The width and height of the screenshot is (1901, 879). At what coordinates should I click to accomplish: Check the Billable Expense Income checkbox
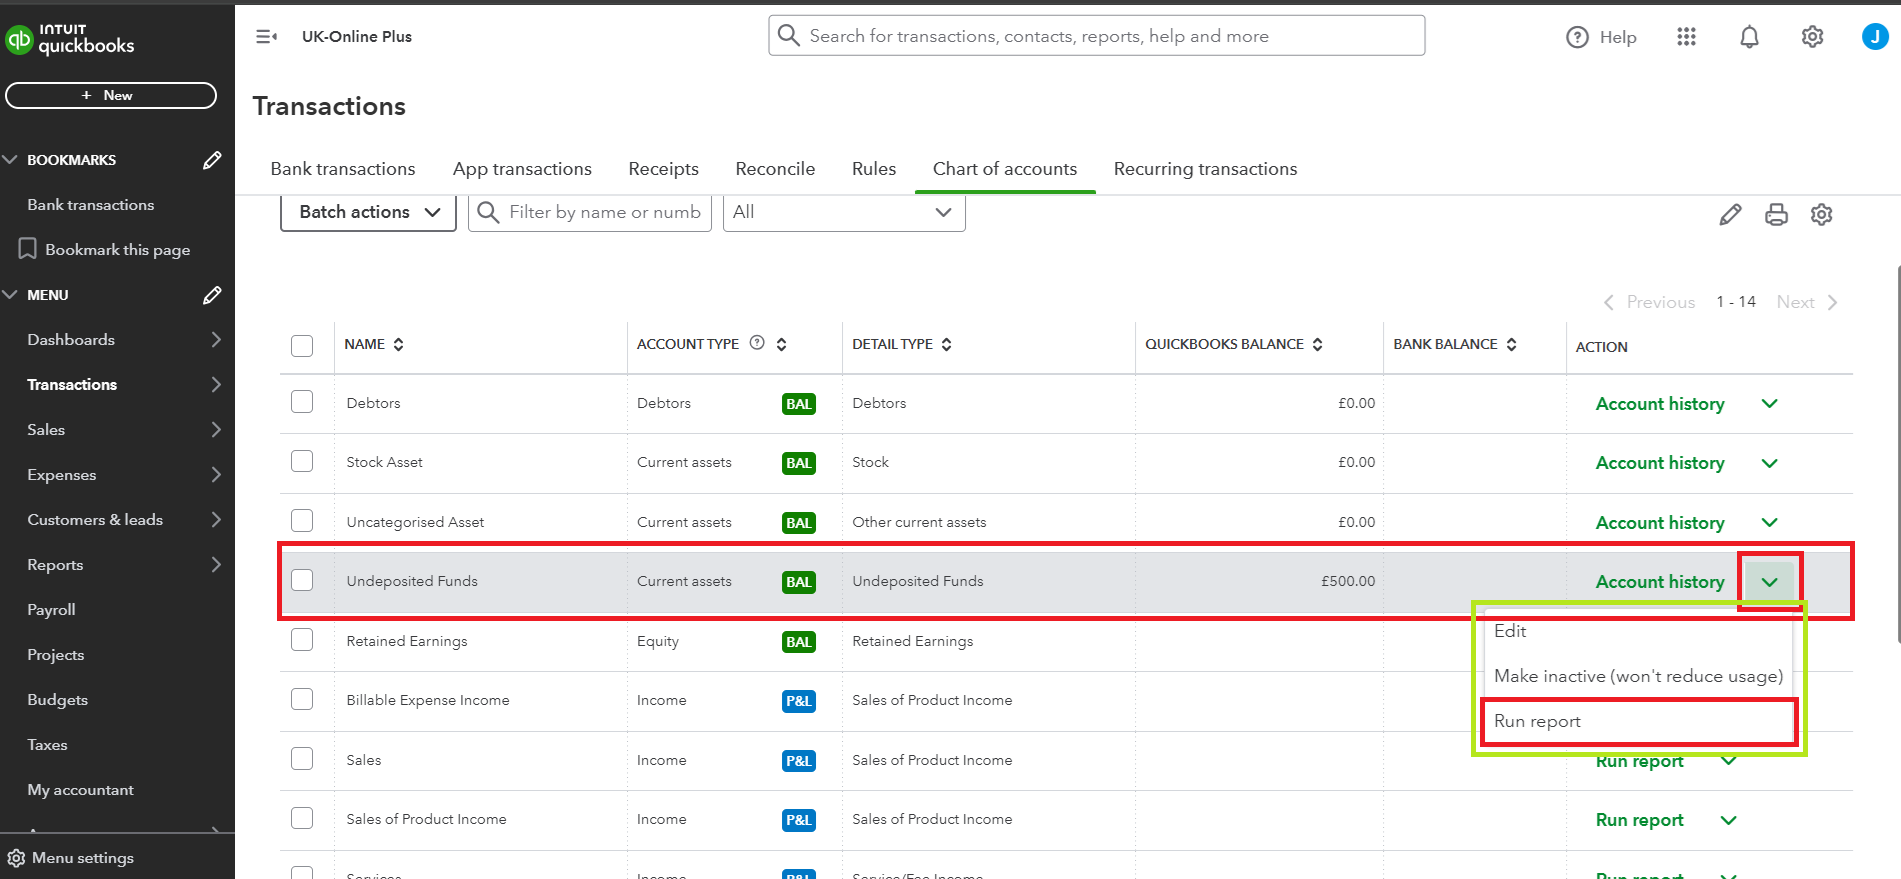[x=302, y=699]
